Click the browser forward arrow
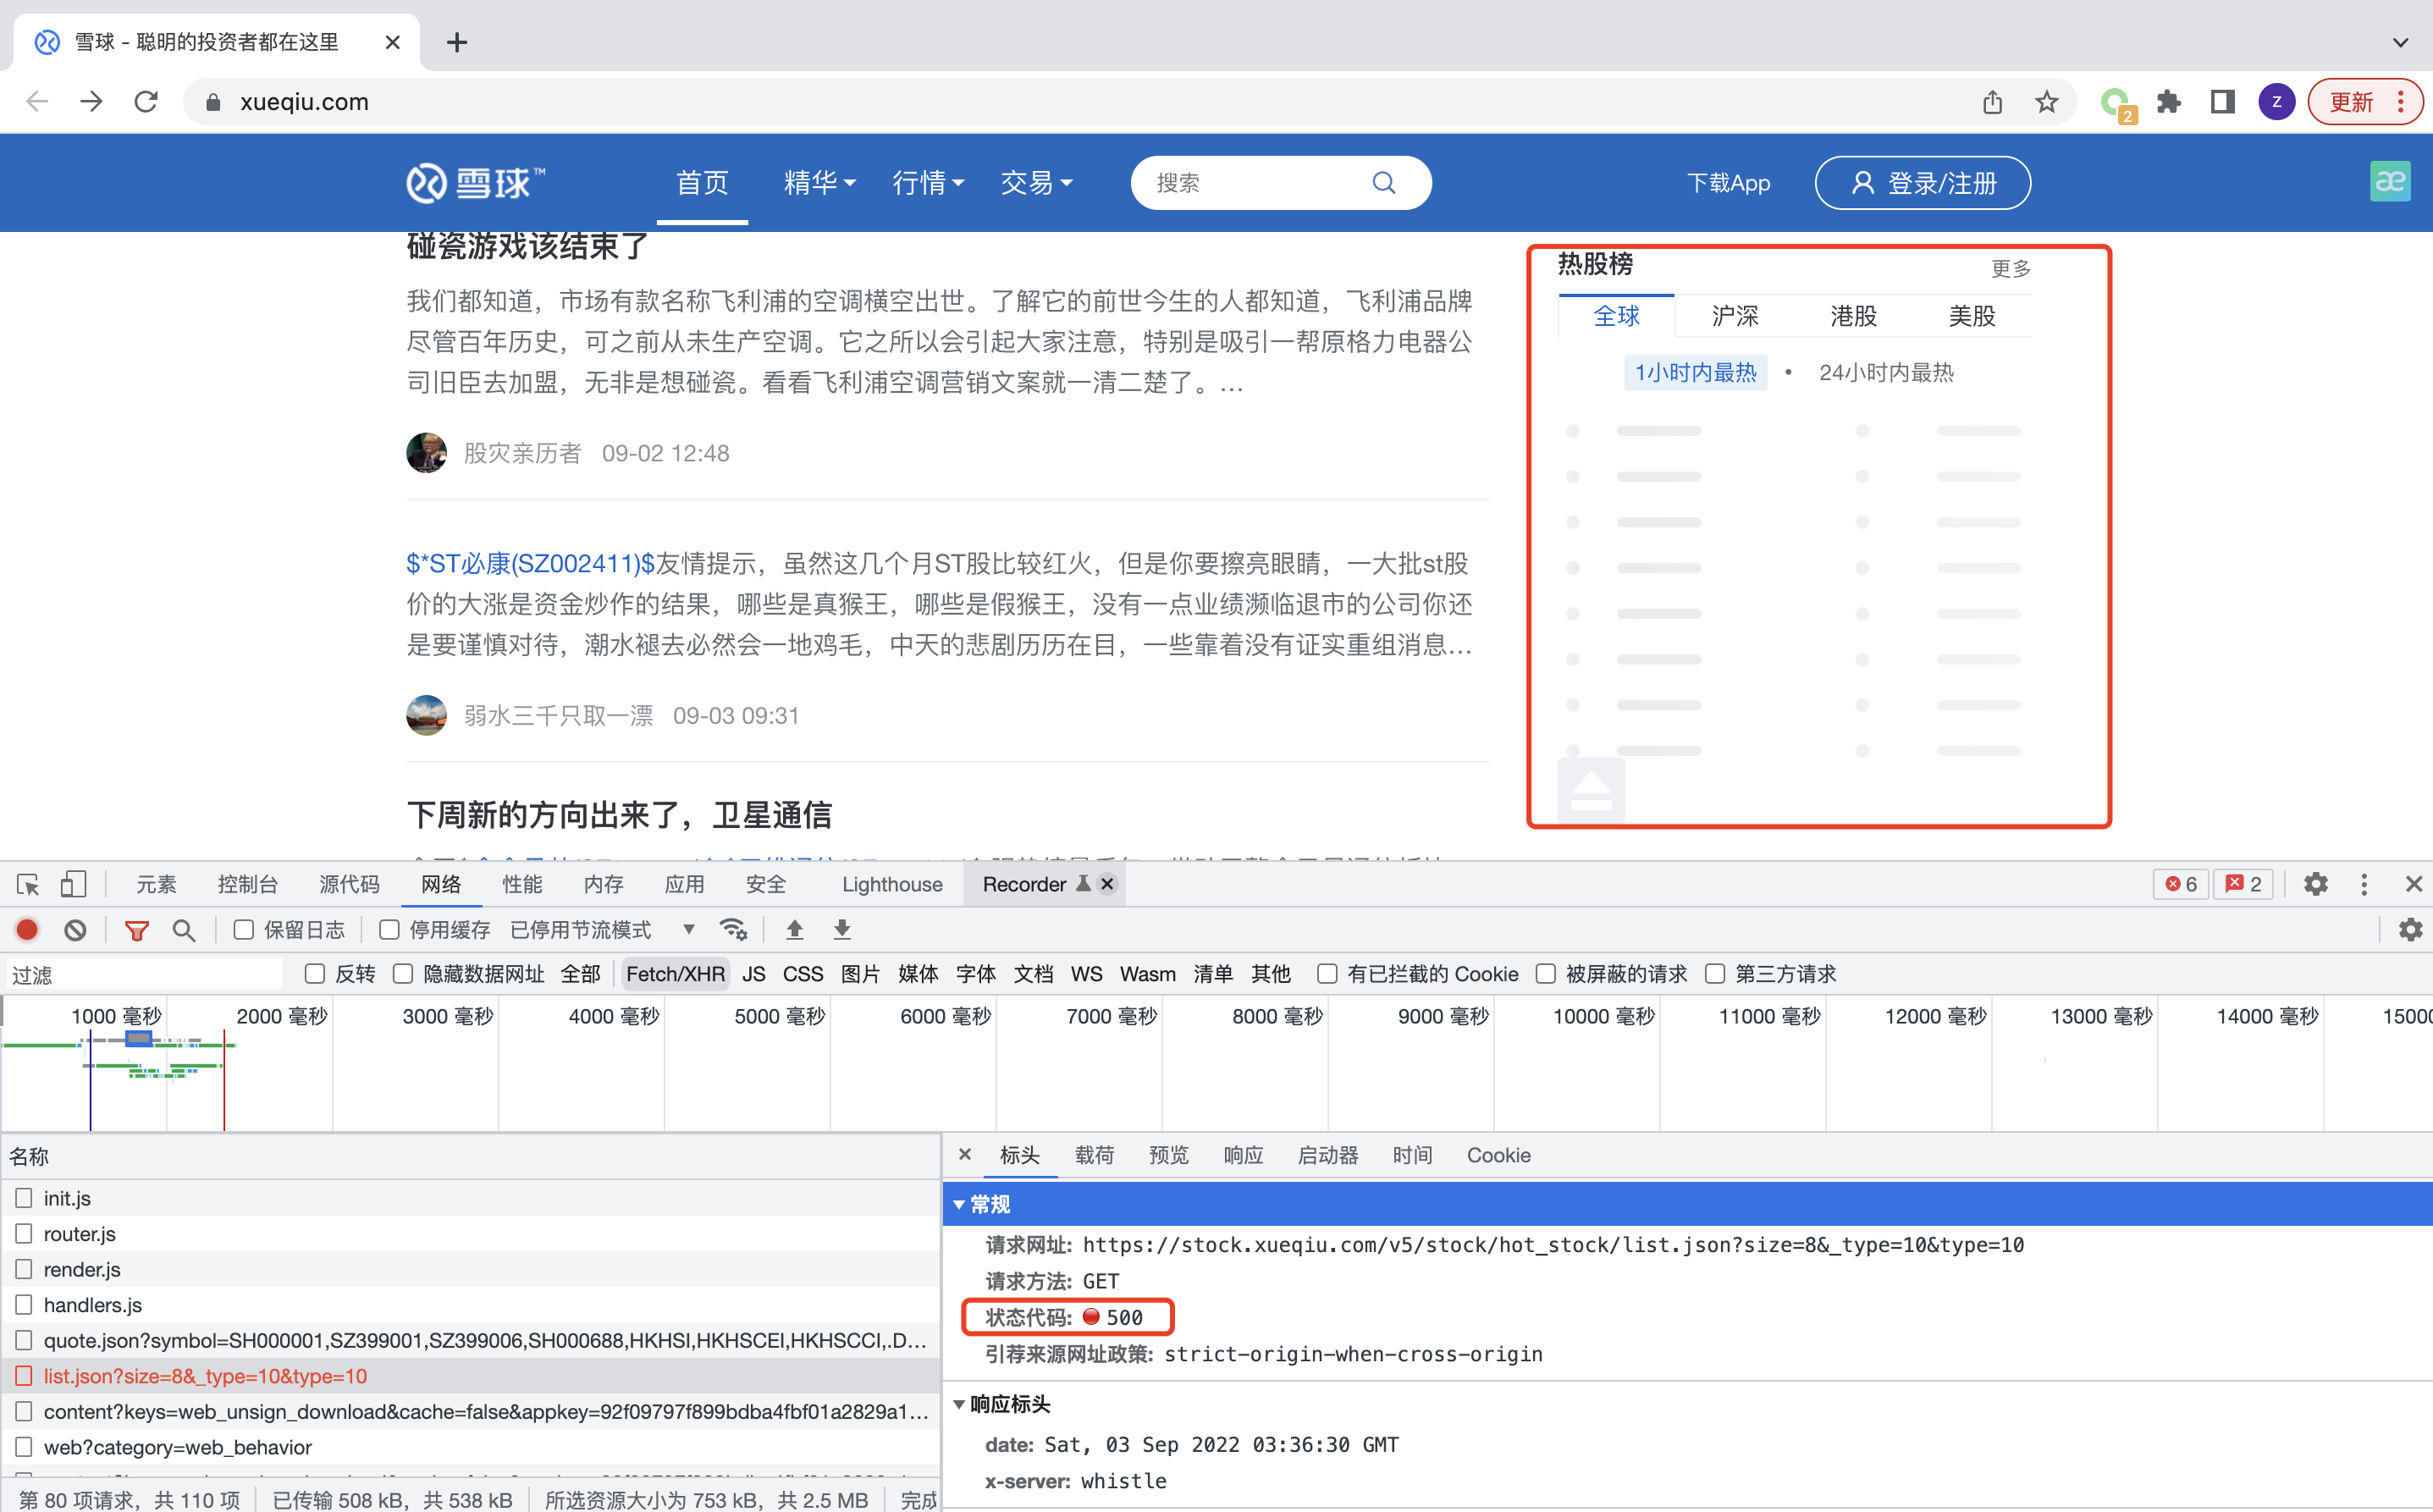Viewport: 2433px width, 1512px height. click(91, 101)
